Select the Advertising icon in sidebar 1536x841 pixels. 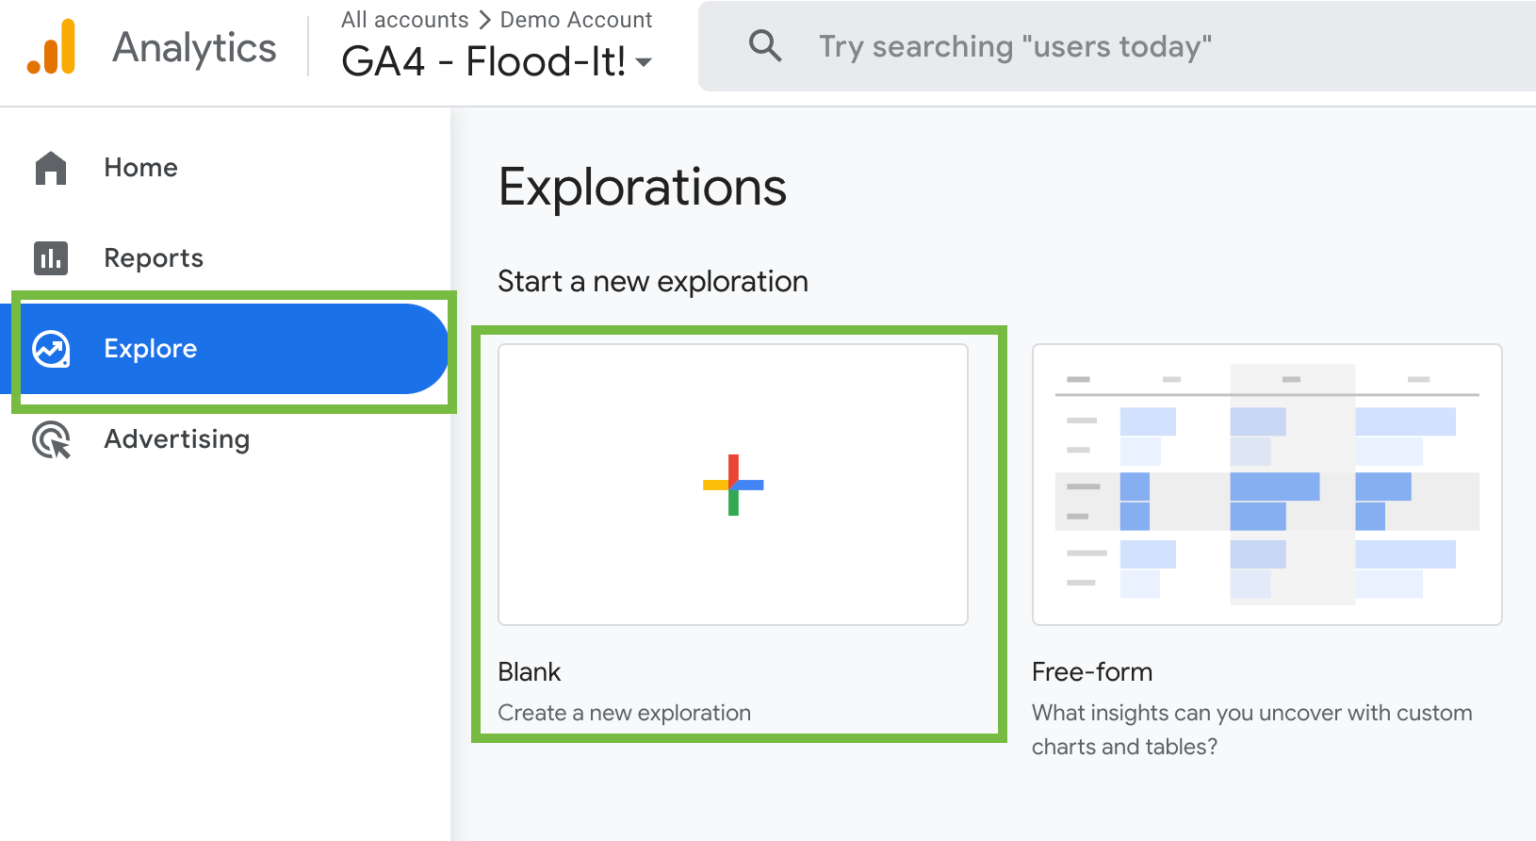point(50,439)
